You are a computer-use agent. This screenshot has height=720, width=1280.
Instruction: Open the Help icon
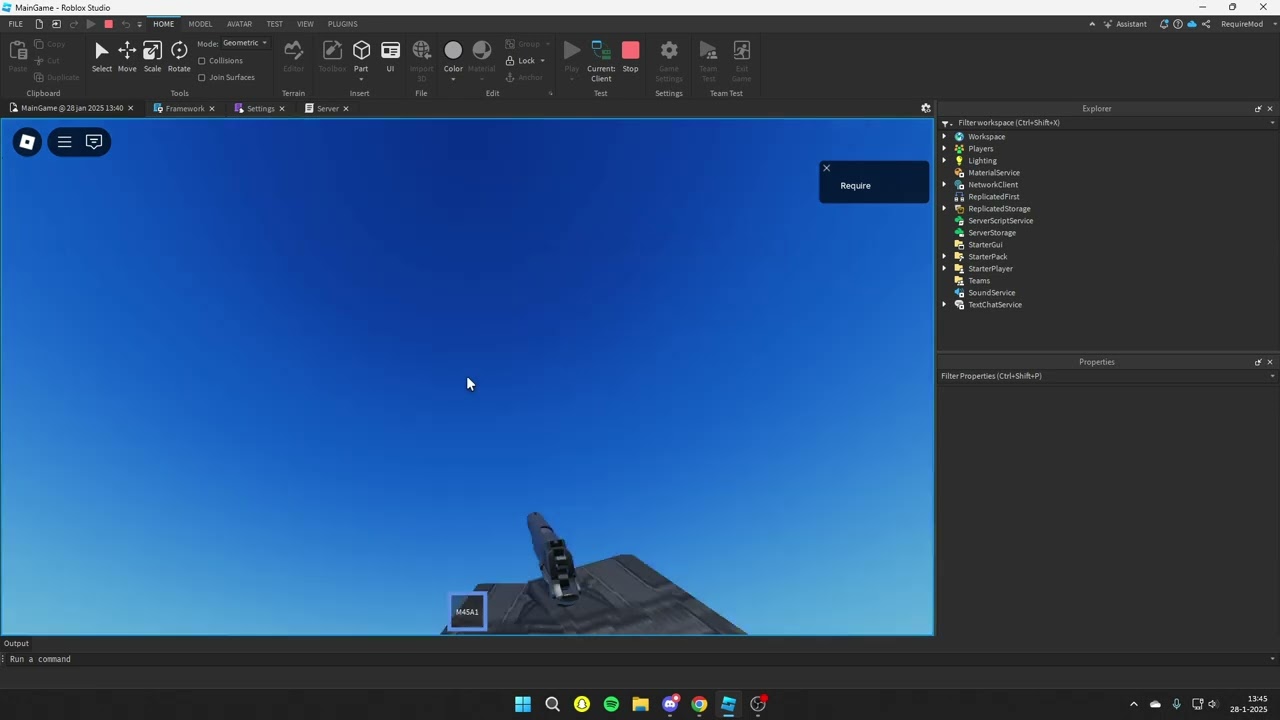coord(1178,24)
